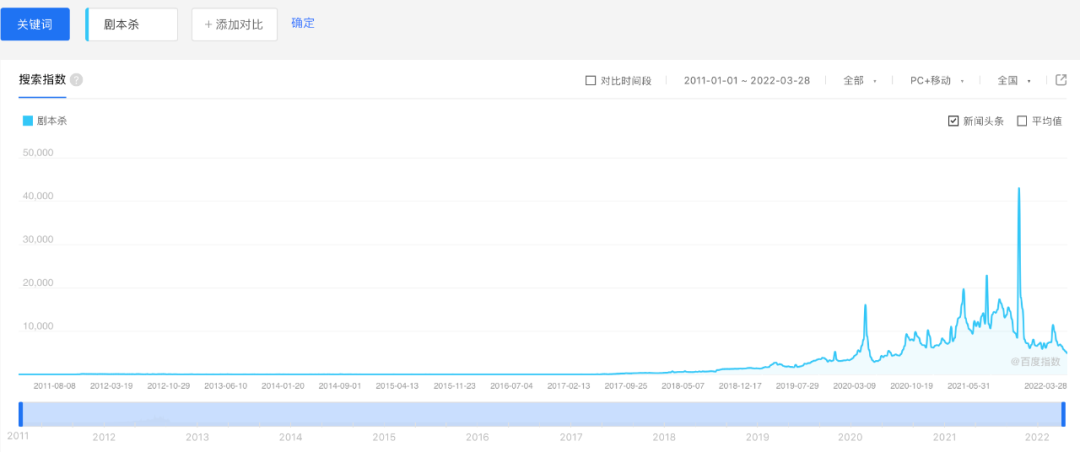1080x452 pixels.
Task: Click the right handle of the timeline slider
Action: pos(1063,414)
